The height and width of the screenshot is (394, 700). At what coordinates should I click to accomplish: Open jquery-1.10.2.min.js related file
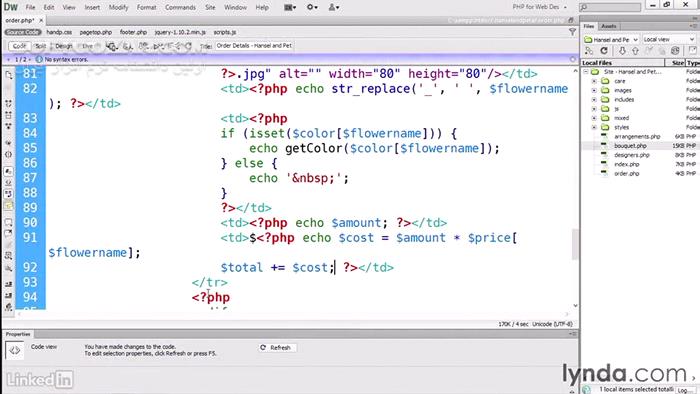180,32
